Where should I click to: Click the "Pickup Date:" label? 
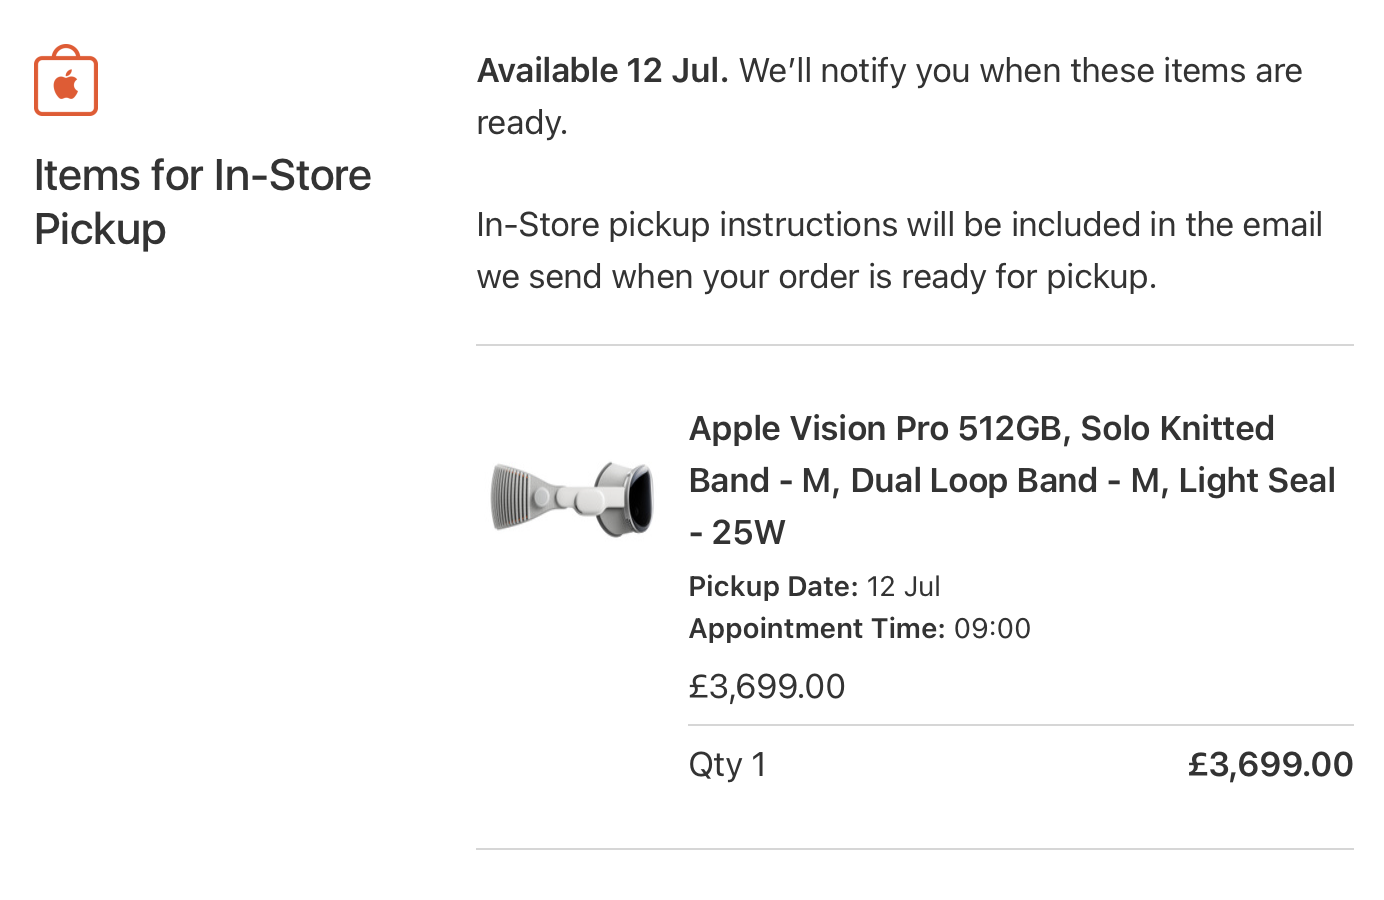click(x=773, y=587)
